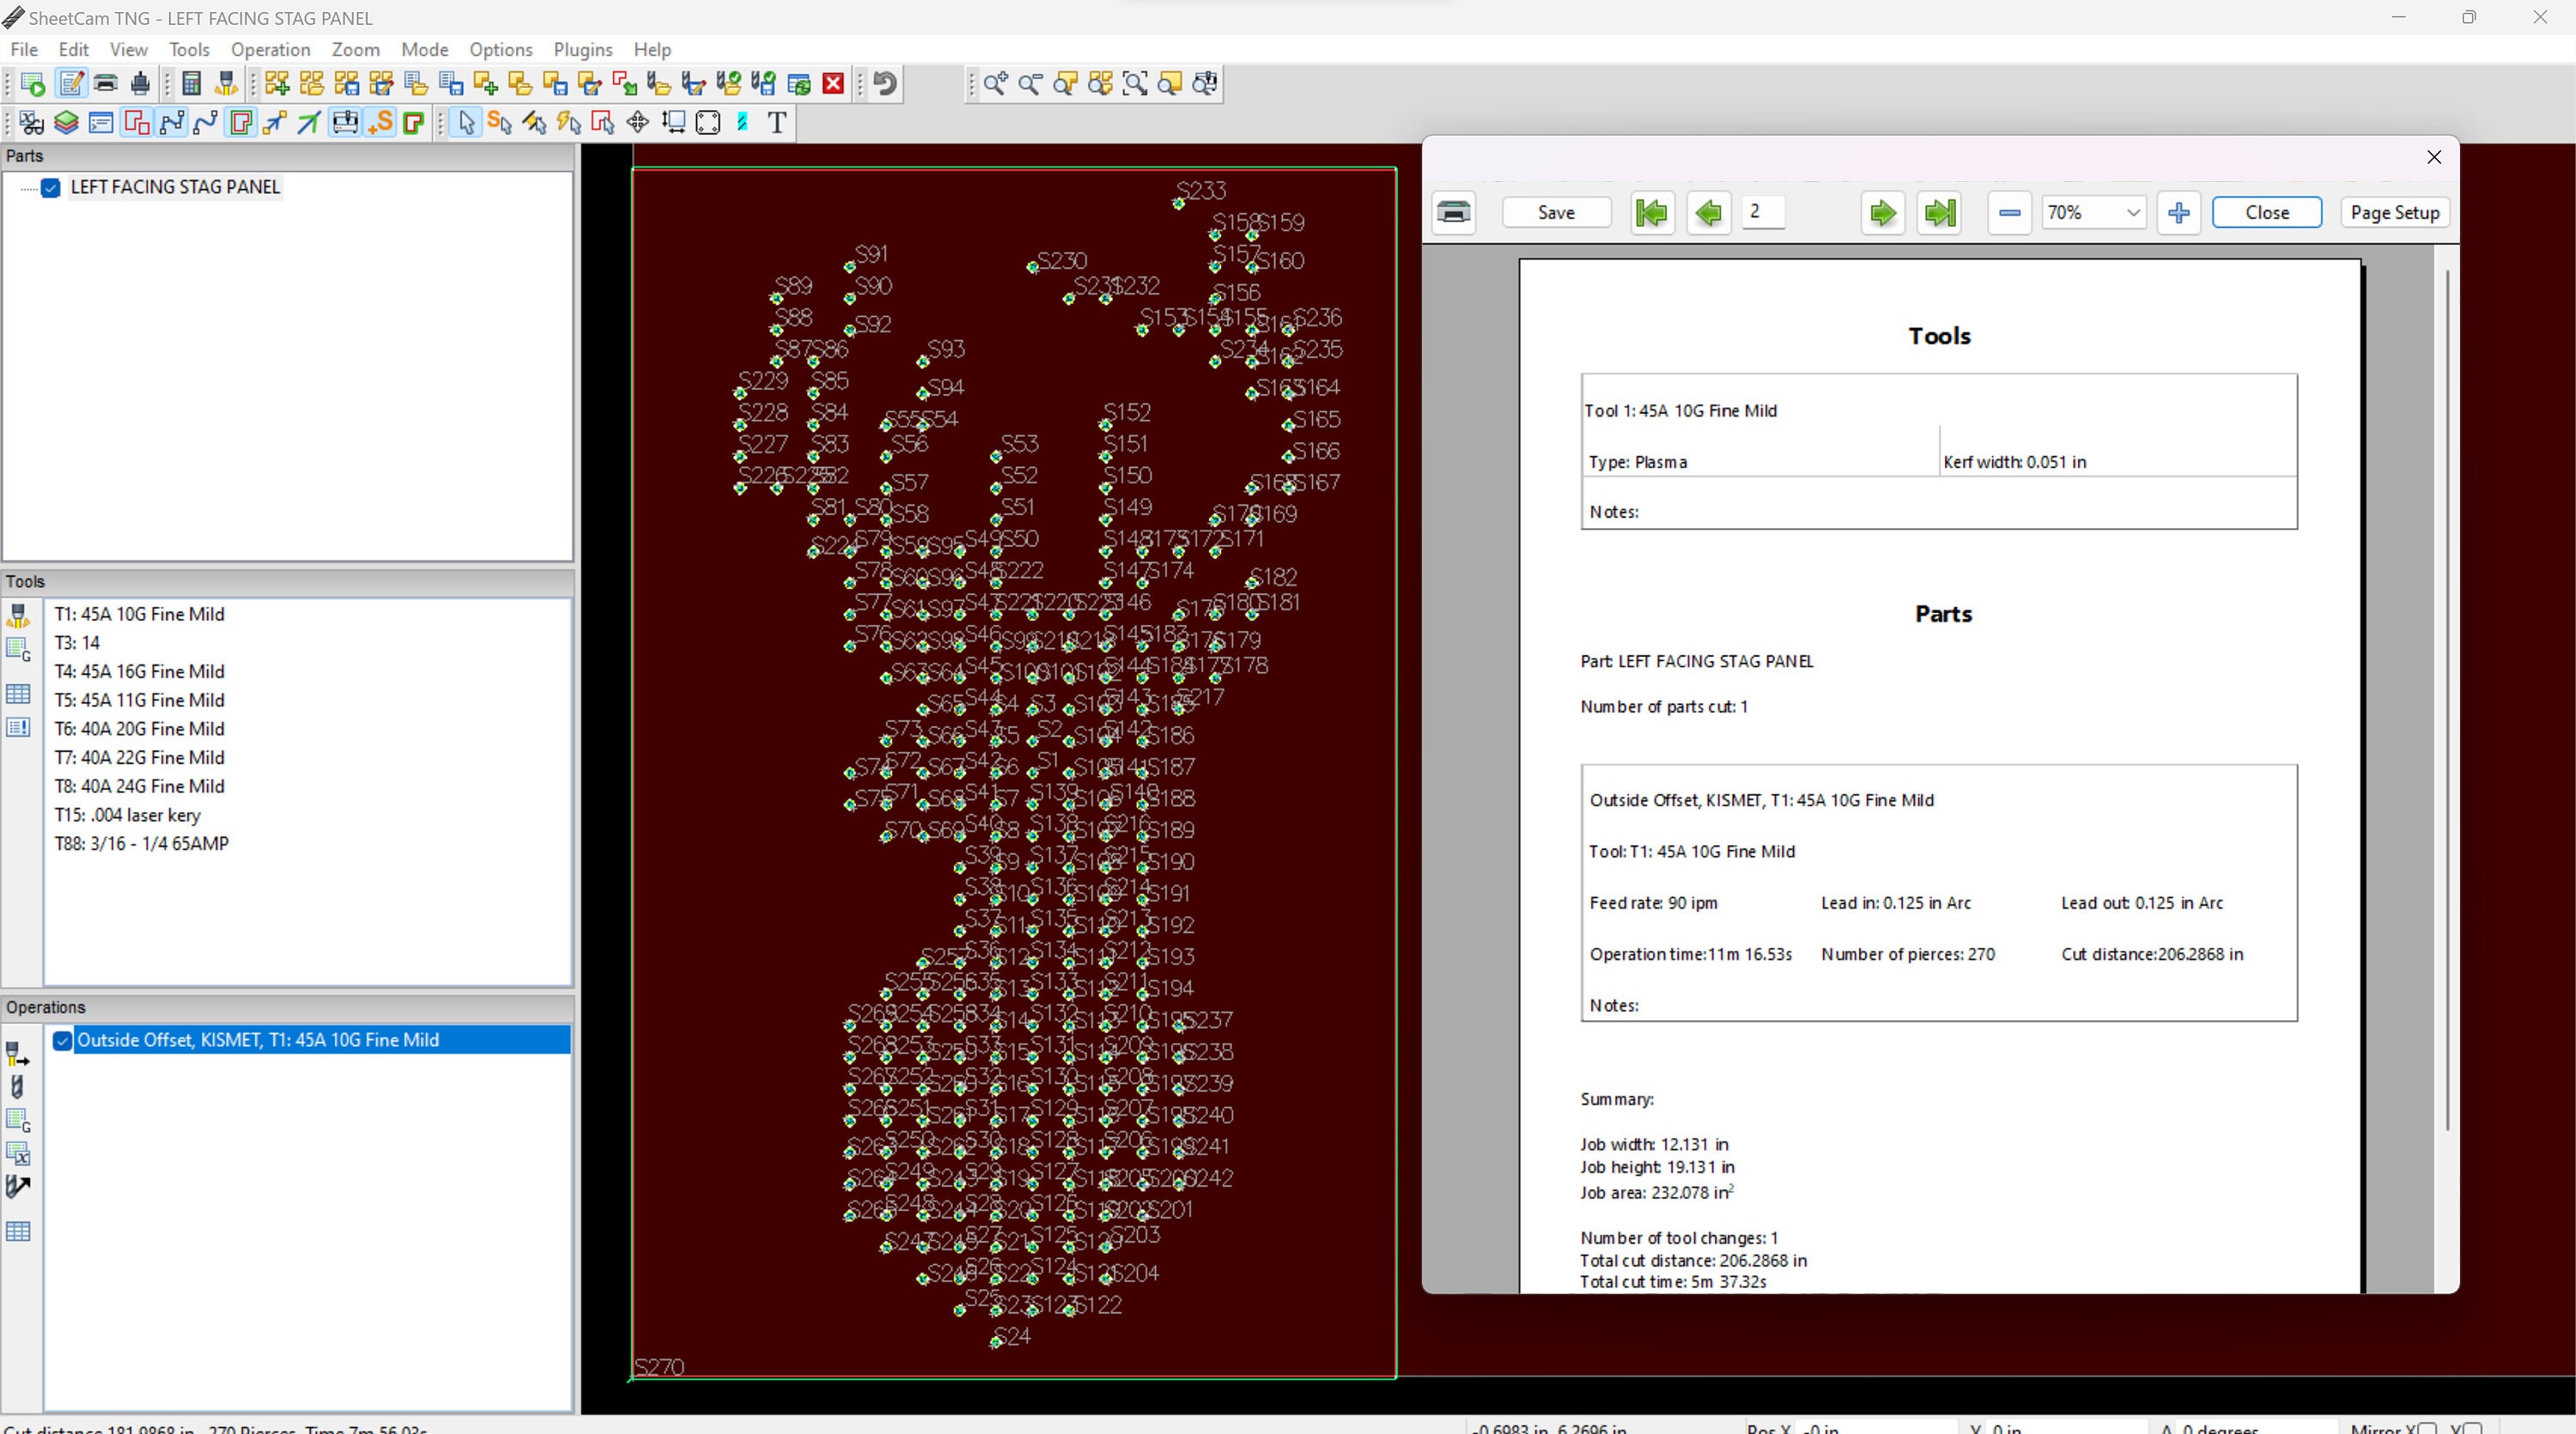Select the Text tool
Viewport: 2576px width, 1434px height.
click(777, 122)
